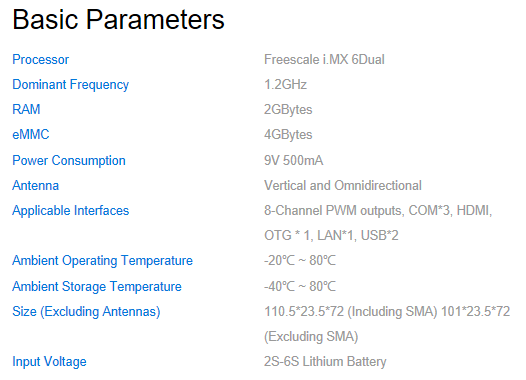This screenshot has width=526, height=380.
Task: Click the 1.2GHz frequency value
Action: [285, 85]
